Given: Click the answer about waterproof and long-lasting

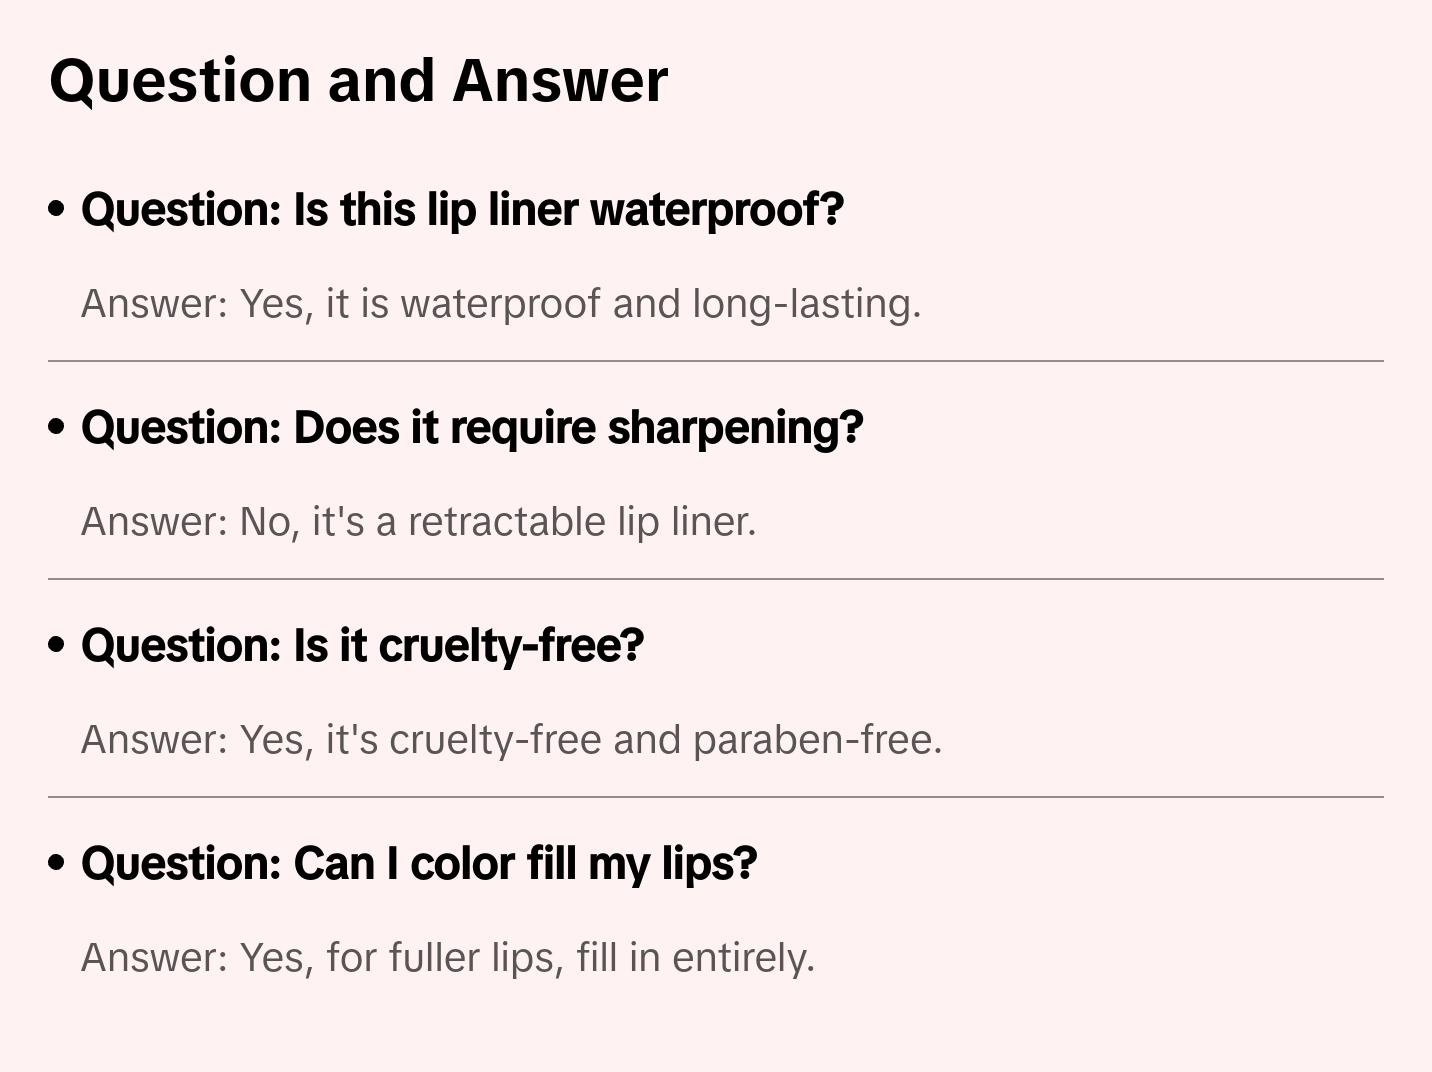Looking at the screenshot, I should tap(500, 304).
